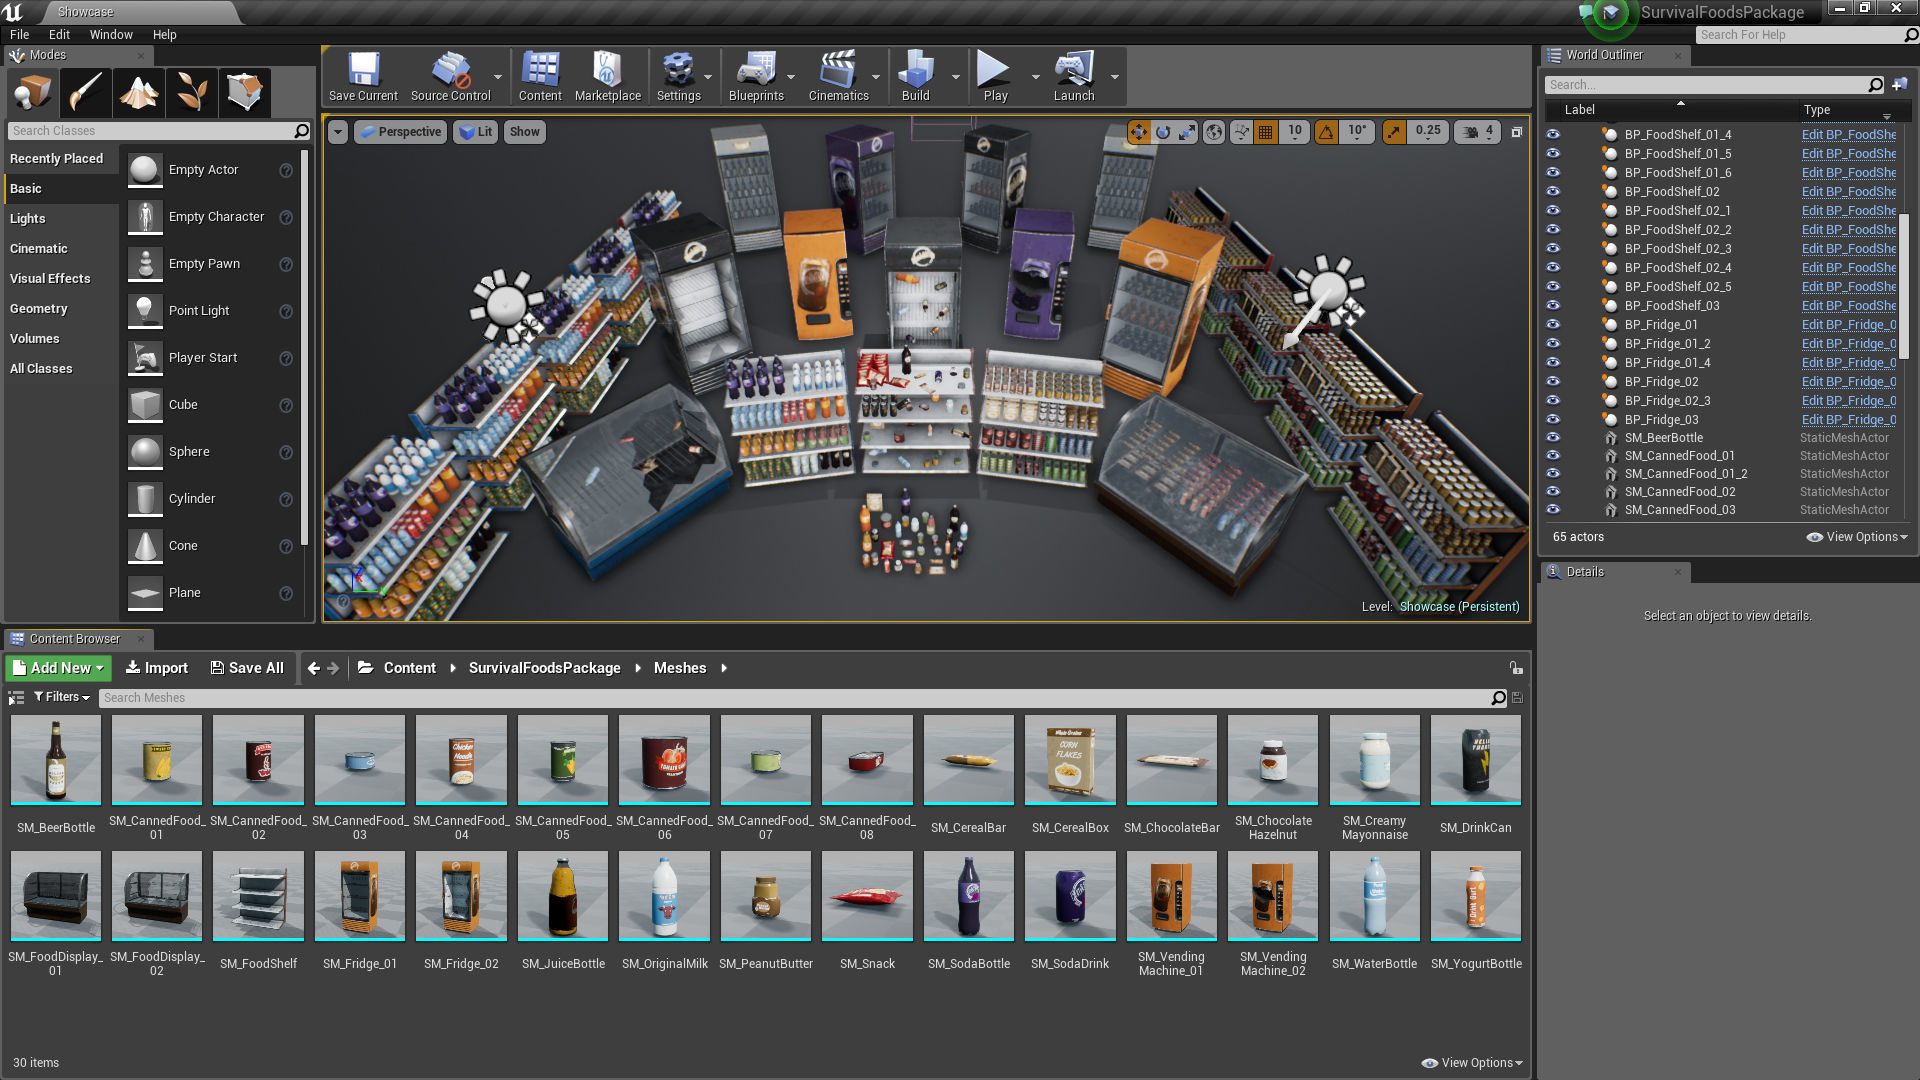Click the Edit BP_Fridge_0 link for BP_Fridge_01

click(1848, 324)
